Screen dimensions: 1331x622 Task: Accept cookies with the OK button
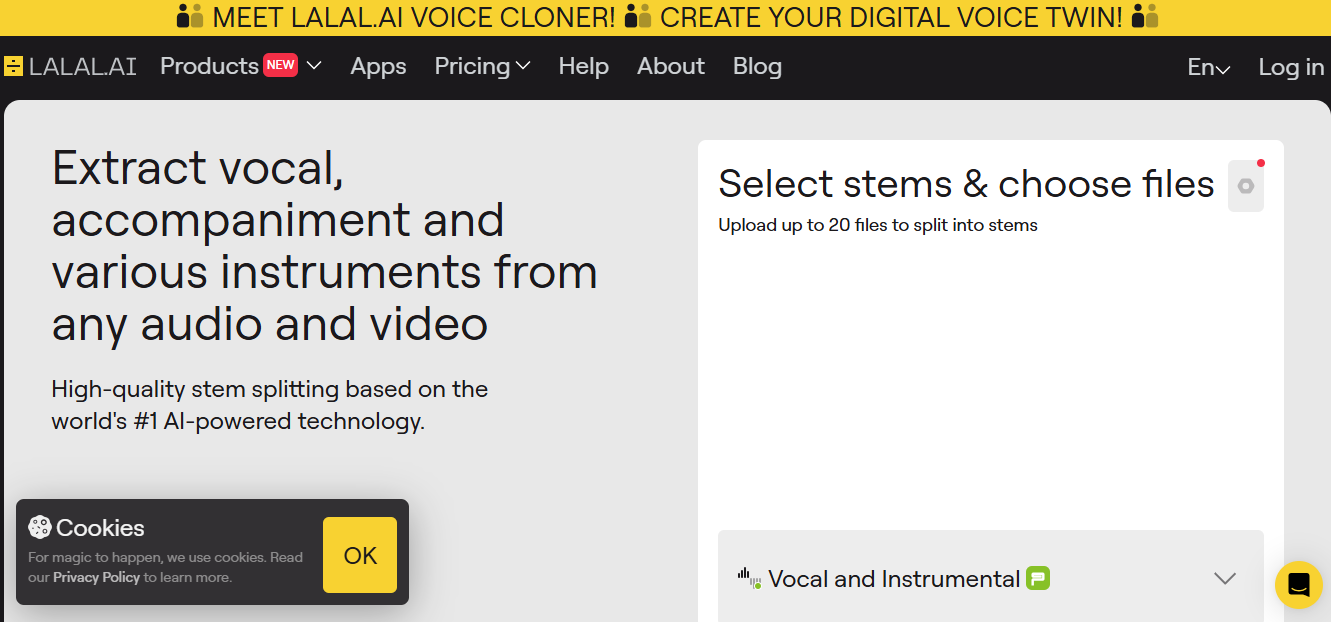(x=360, y=555)
